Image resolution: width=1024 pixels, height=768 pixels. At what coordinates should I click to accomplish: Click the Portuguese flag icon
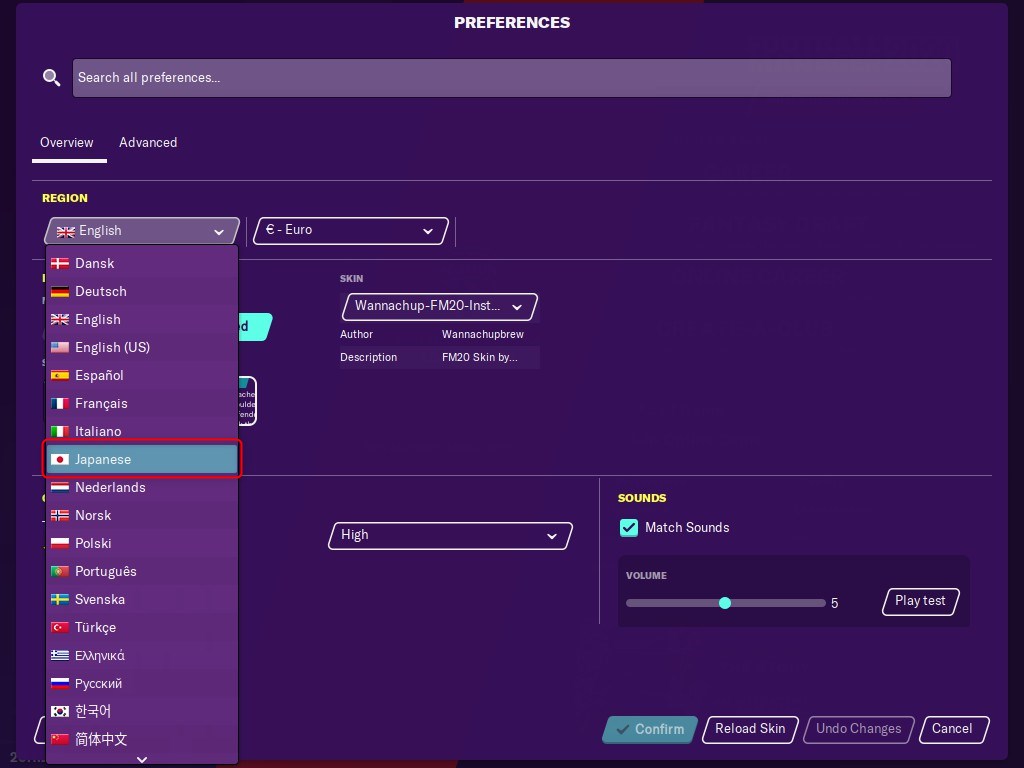[x=59, y=571]
